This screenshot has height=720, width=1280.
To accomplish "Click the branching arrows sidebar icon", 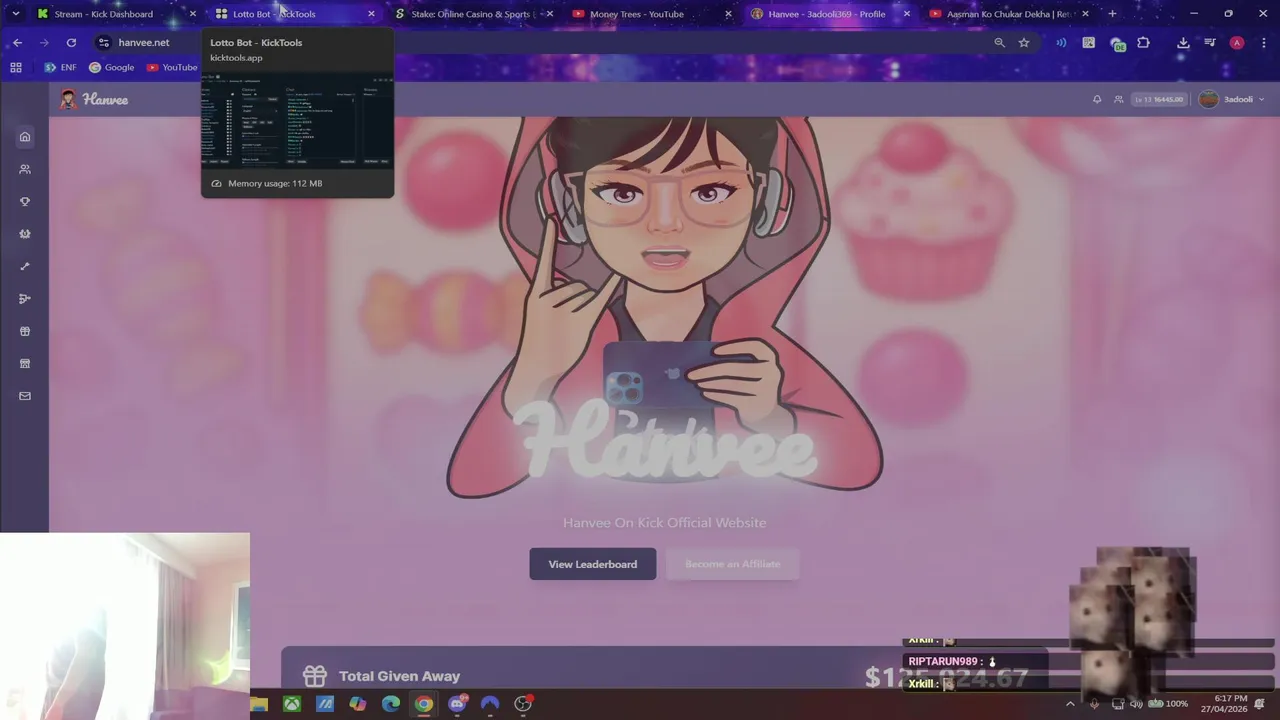I will pyautogui.click(x=25, y=299).
